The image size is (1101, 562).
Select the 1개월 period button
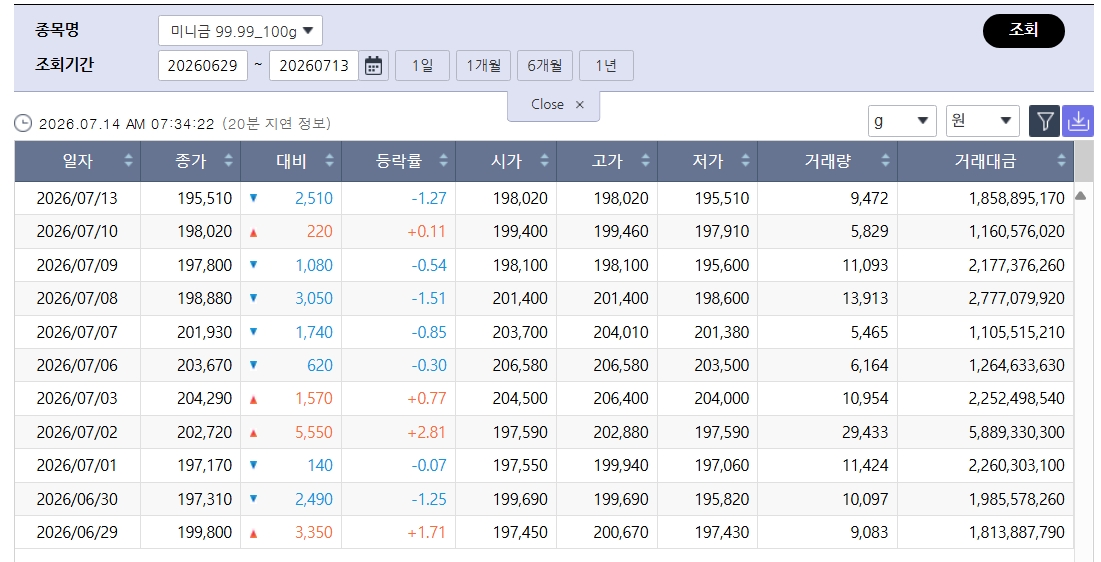point(483,65)
